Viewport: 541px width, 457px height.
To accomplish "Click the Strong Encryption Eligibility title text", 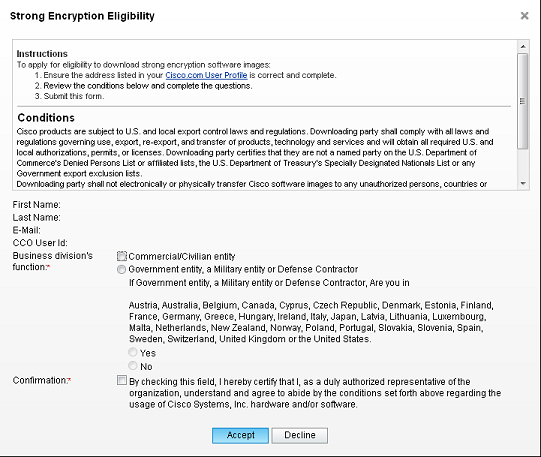I will click(x=82, y=16).
